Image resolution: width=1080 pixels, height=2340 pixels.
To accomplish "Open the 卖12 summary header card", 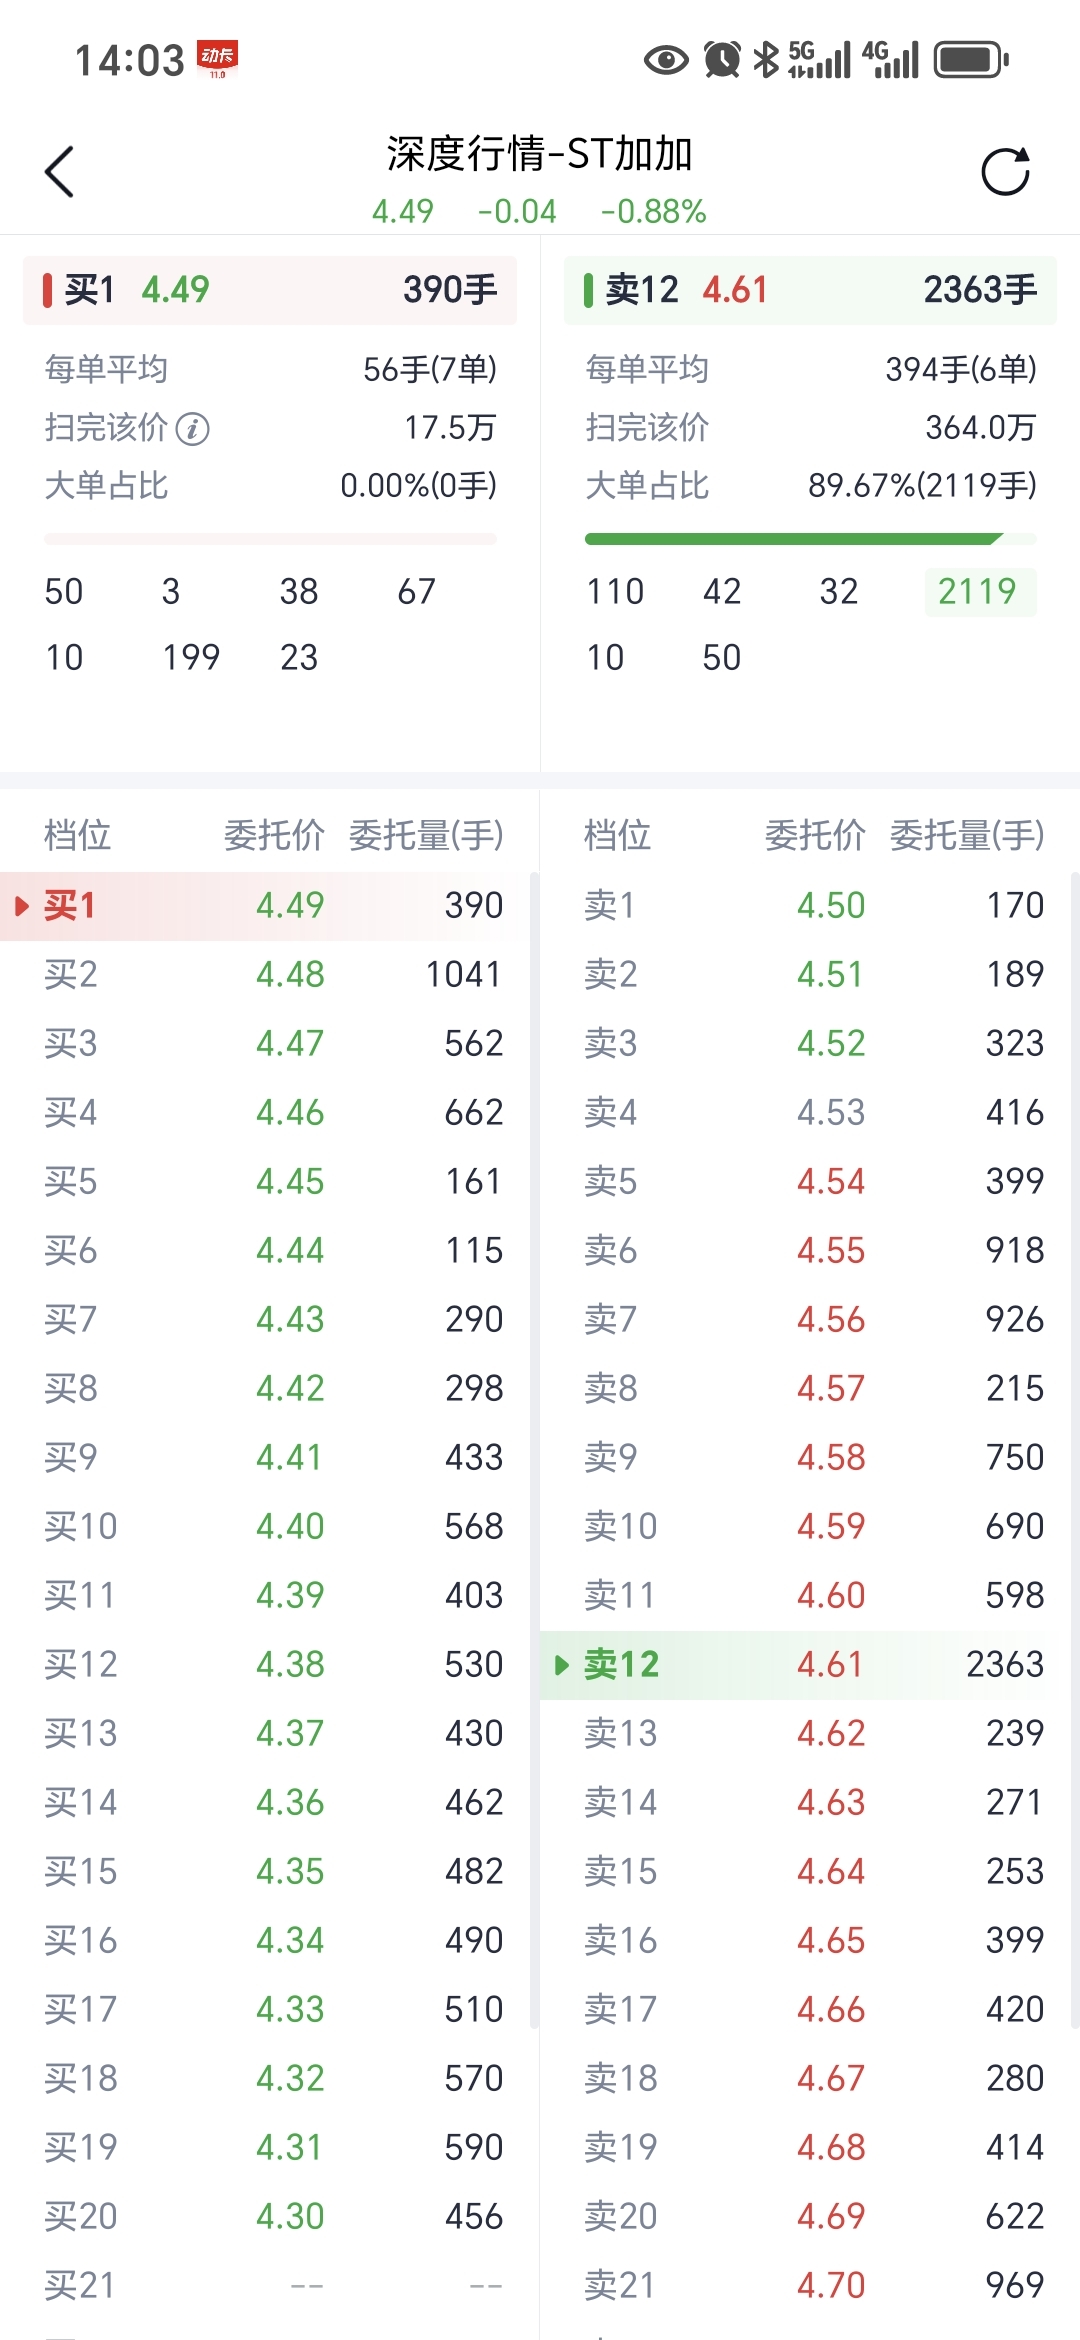I will pos(810,290).
